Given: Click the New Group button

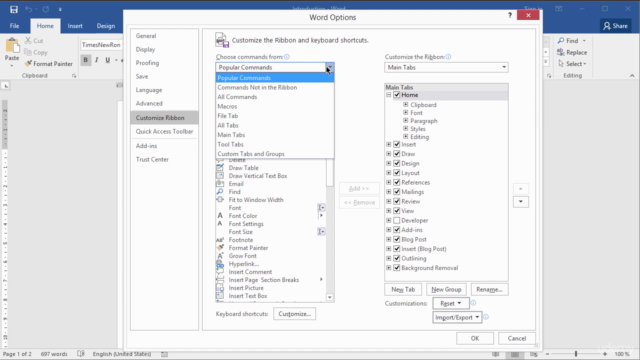Looking at the screenshot, I should pos(446,289).
